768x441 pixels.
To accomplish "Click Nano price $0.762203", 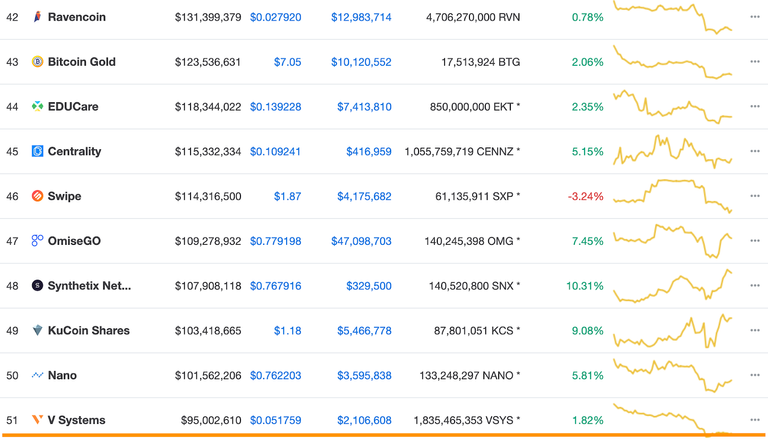I will click(x=276, y=375).
